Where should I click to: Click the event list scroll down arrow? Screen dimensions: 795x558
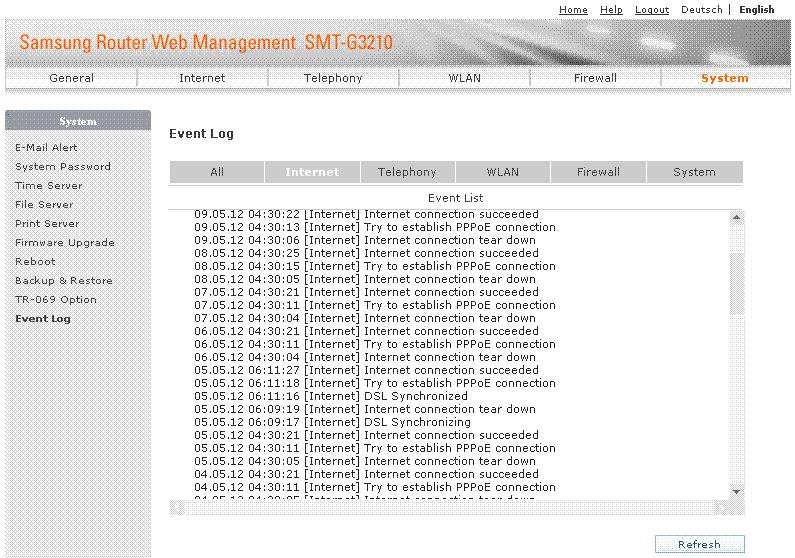click(737, 492)
